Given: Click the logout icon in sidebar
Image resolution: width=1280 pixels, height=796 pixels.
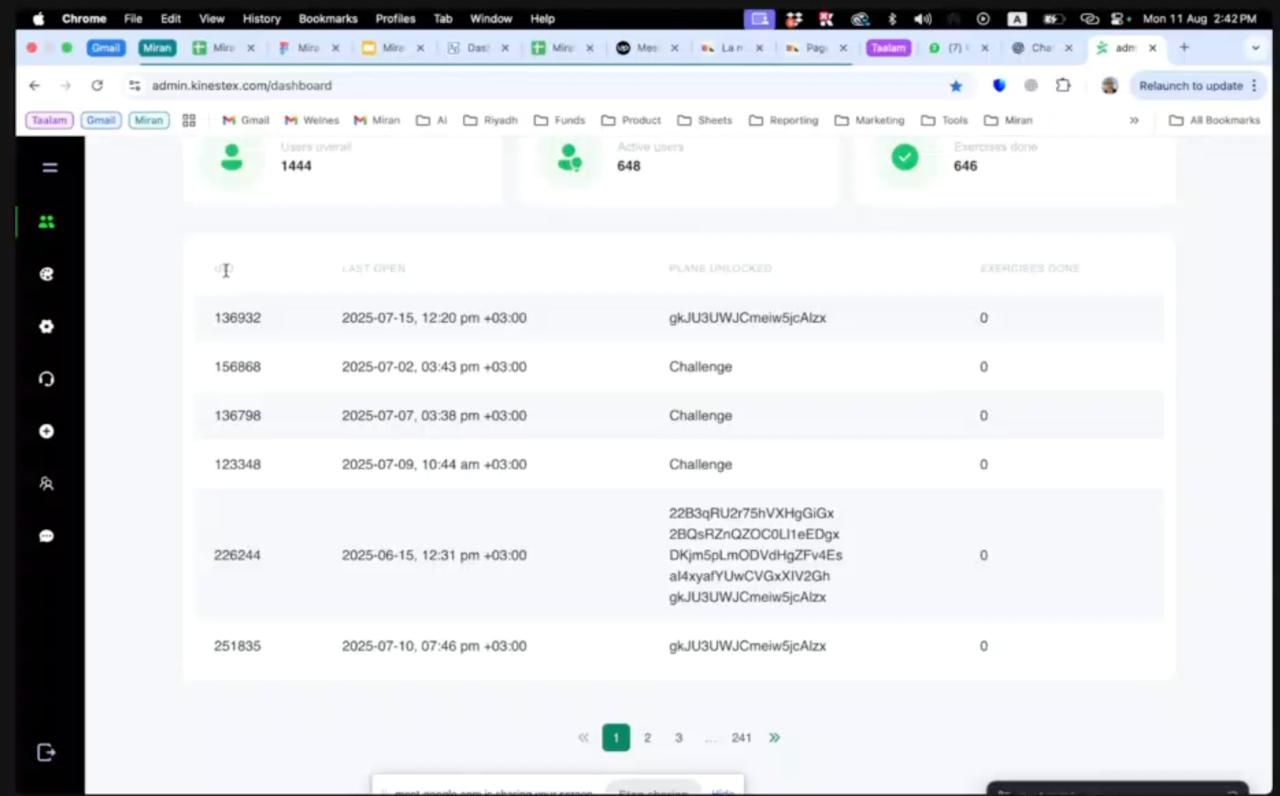Looking at the screenshot, I should pyautogui.click(x=46, y=752).
